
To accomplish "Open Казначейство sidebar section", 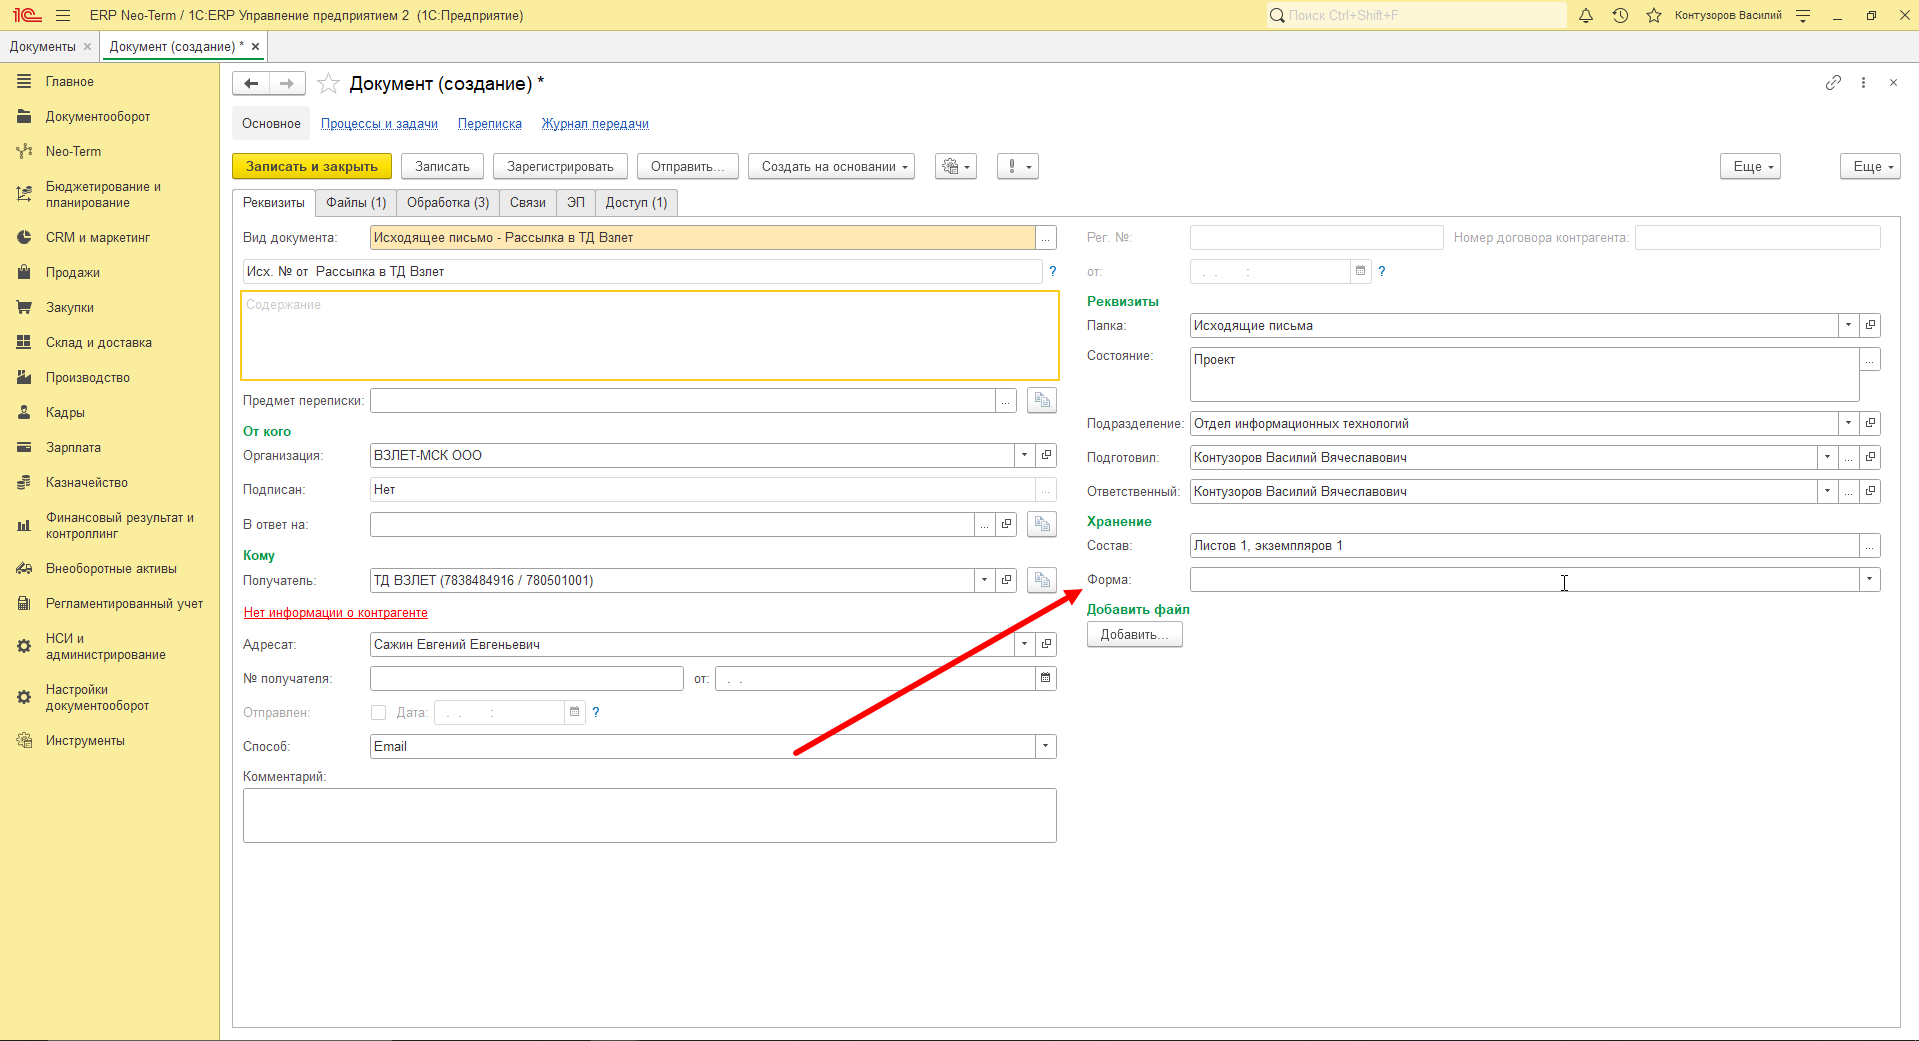I will [x=87, y=483].
